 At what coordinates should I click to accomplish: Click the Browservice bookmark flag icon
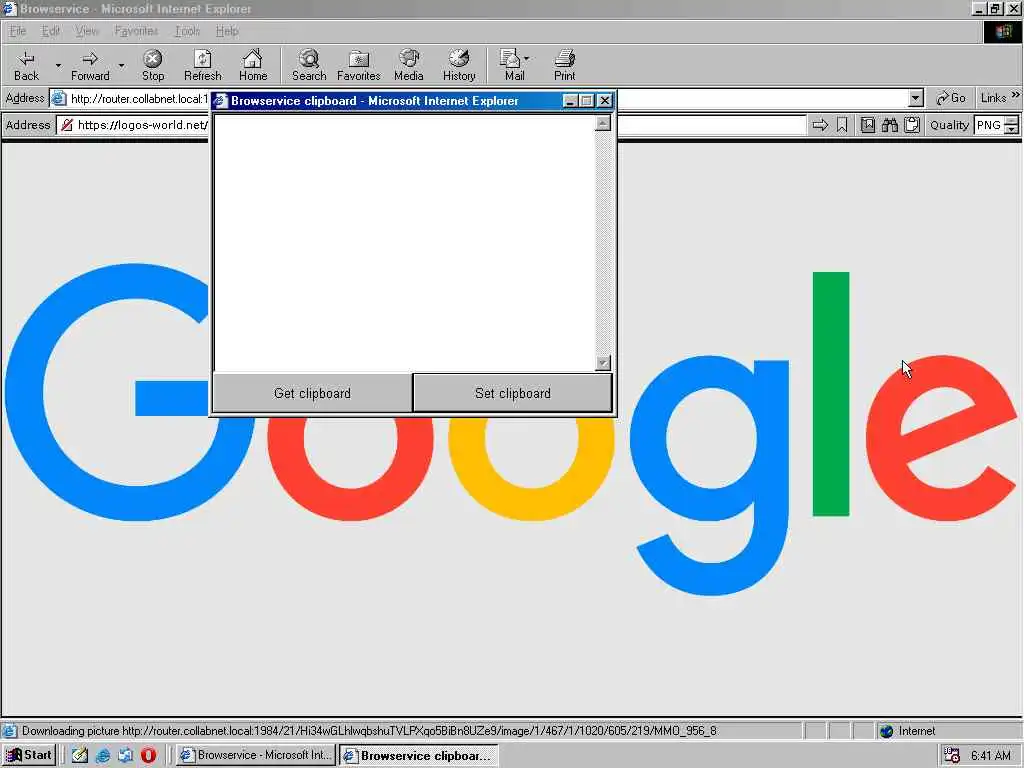[842, 125]
